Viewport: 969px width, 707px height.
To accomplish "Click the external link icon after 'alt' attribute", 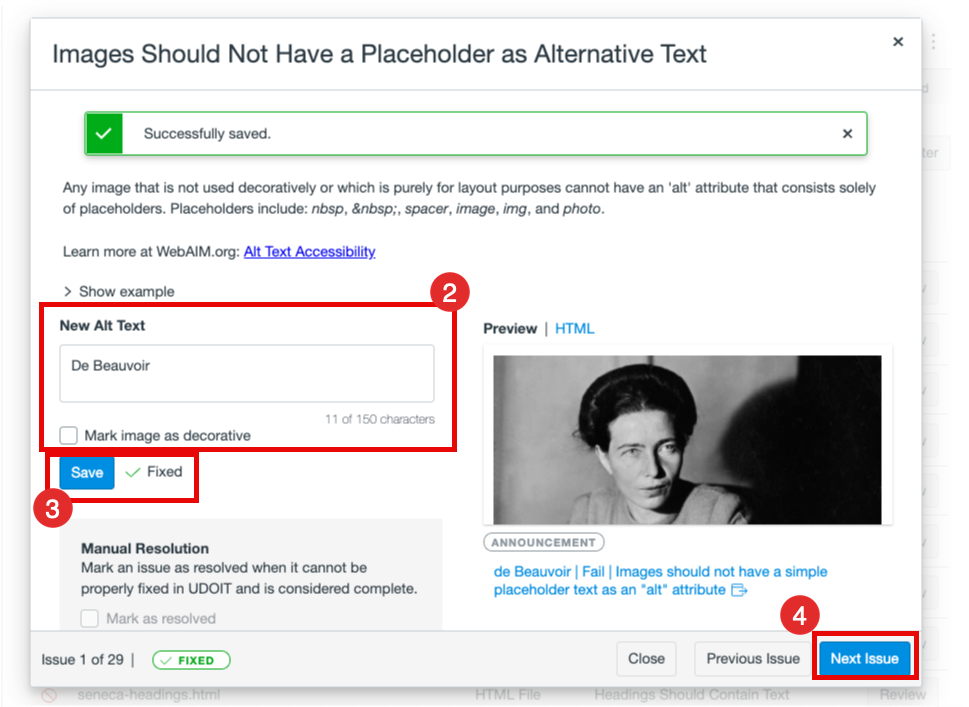I will 740,590.
